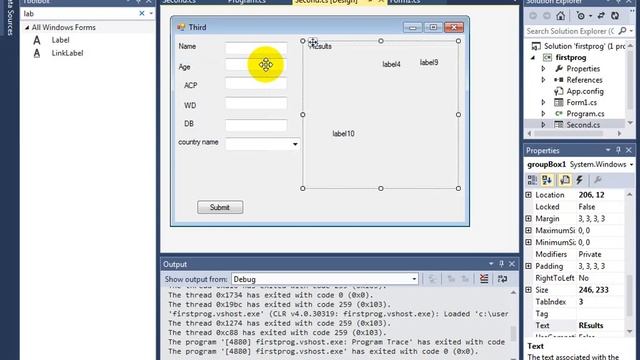Expand the Form1.cs node
Viewport: 640px width, 360px height.
pos(543,102)
